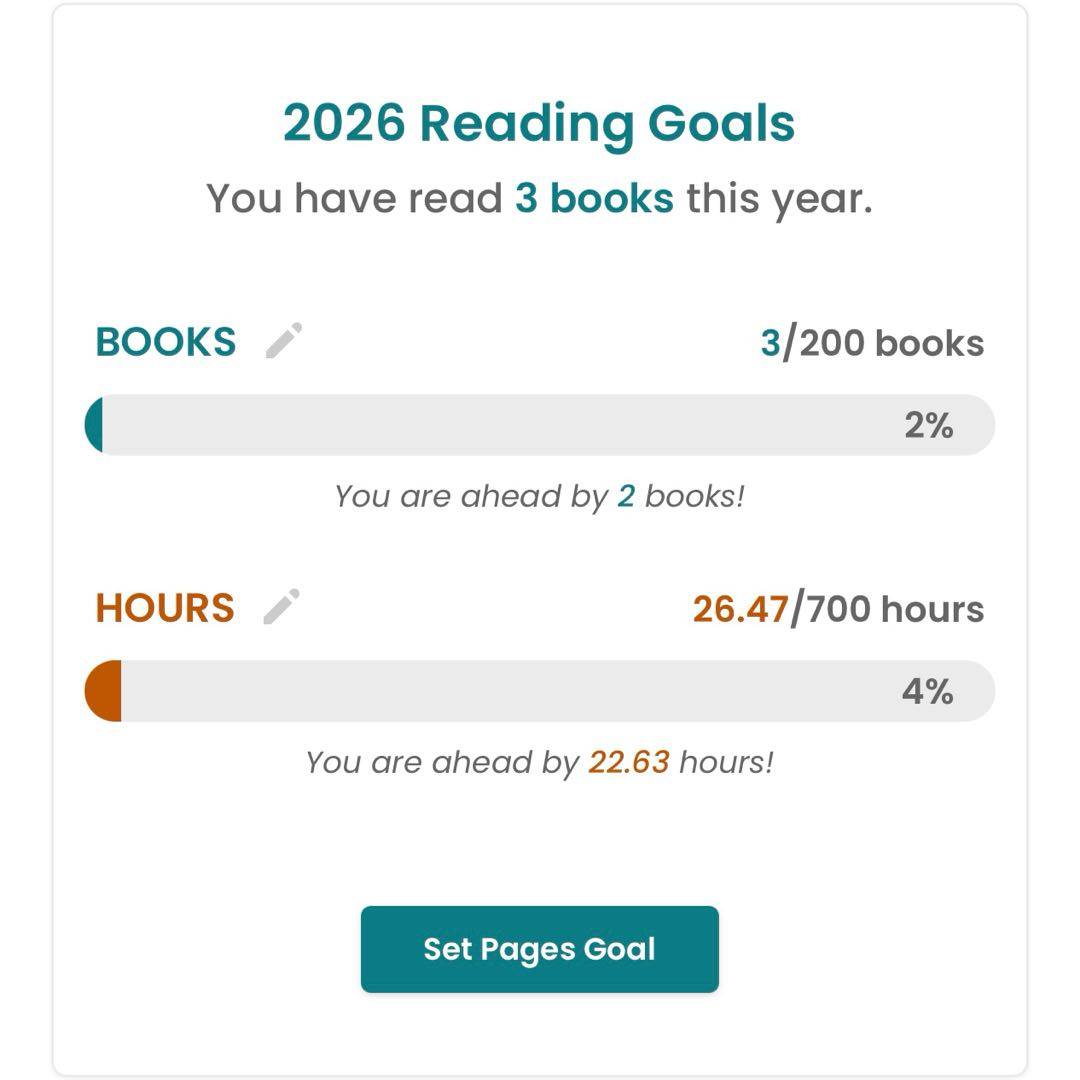This screenshot has width=1080, height=1080.
Task: Open the "3 books" link in subtitle
Action: pyautogui.click(x=594, y=198)
